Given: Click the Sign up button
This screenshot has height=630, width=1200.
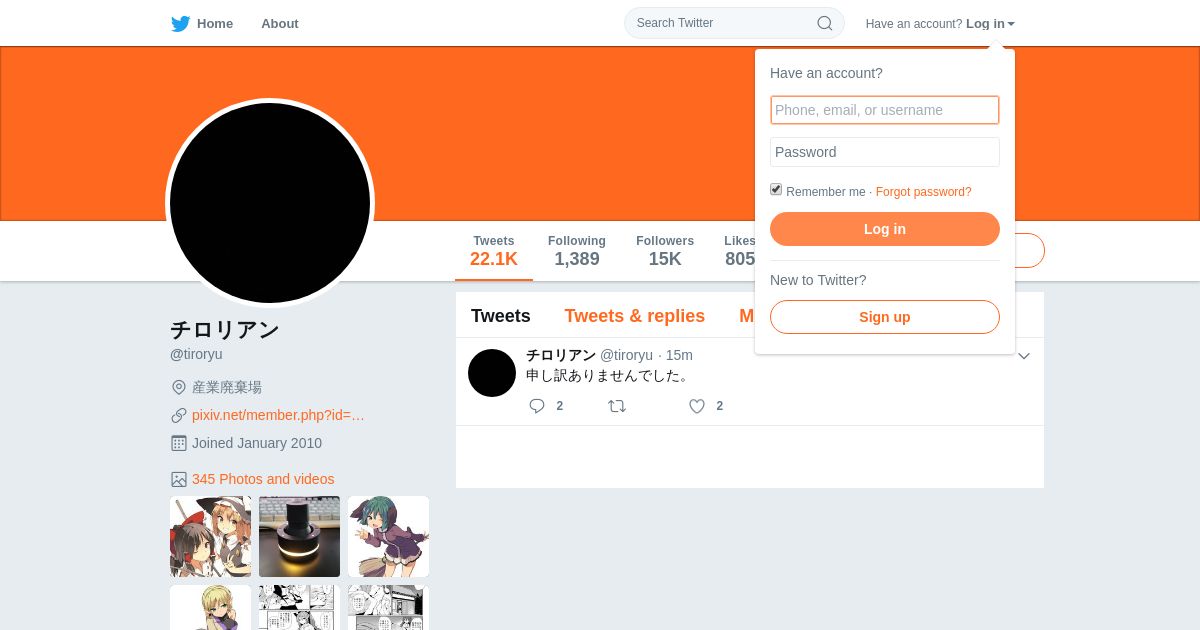Looking at the screenshot, I should (885, 317).
